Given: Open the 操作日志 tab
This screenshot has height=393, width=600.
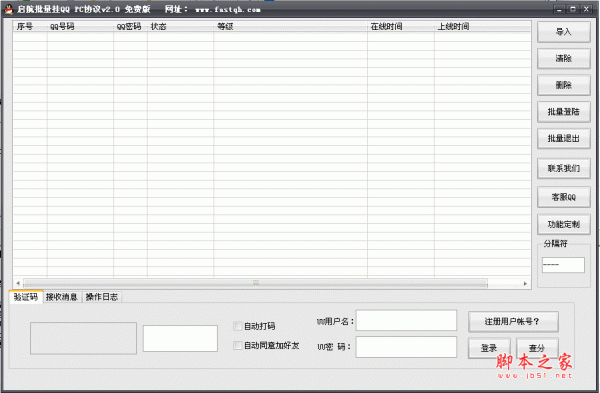Looking at the screenshot, I should tap(102, 297).
